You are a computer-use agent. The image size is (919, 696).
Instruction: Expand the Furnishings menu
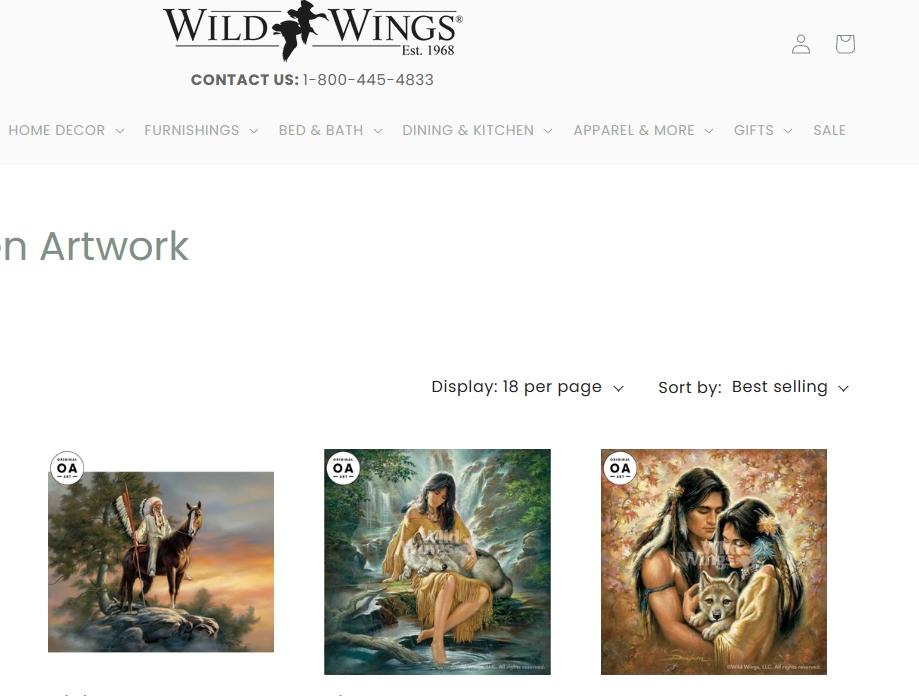(201, 130)
